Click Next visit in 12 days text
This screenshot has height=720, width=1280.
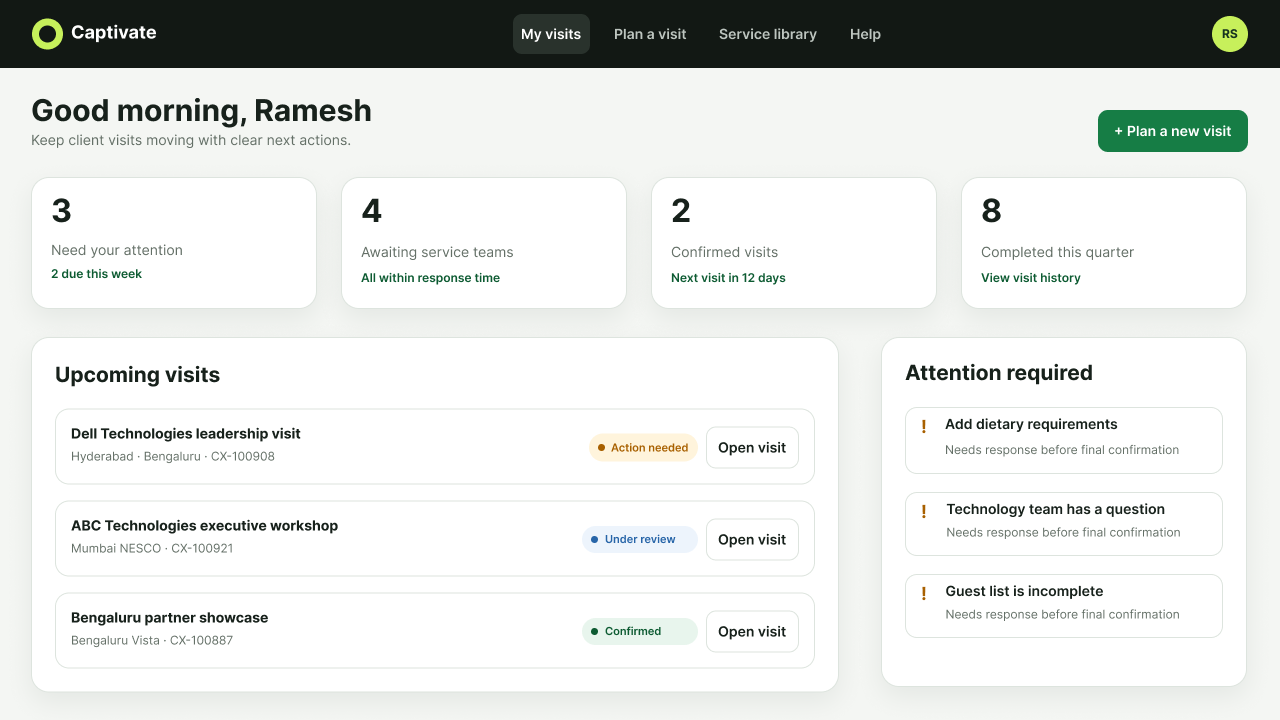click(728, 278)
